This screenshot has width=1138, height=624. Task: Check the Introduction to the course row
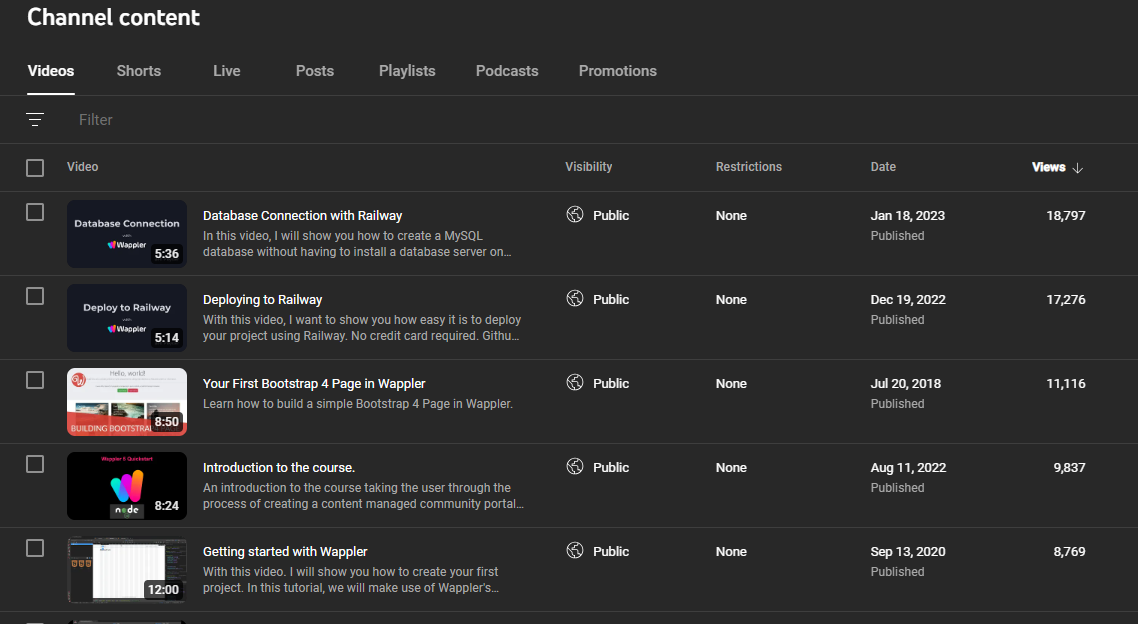click(35, 464)
